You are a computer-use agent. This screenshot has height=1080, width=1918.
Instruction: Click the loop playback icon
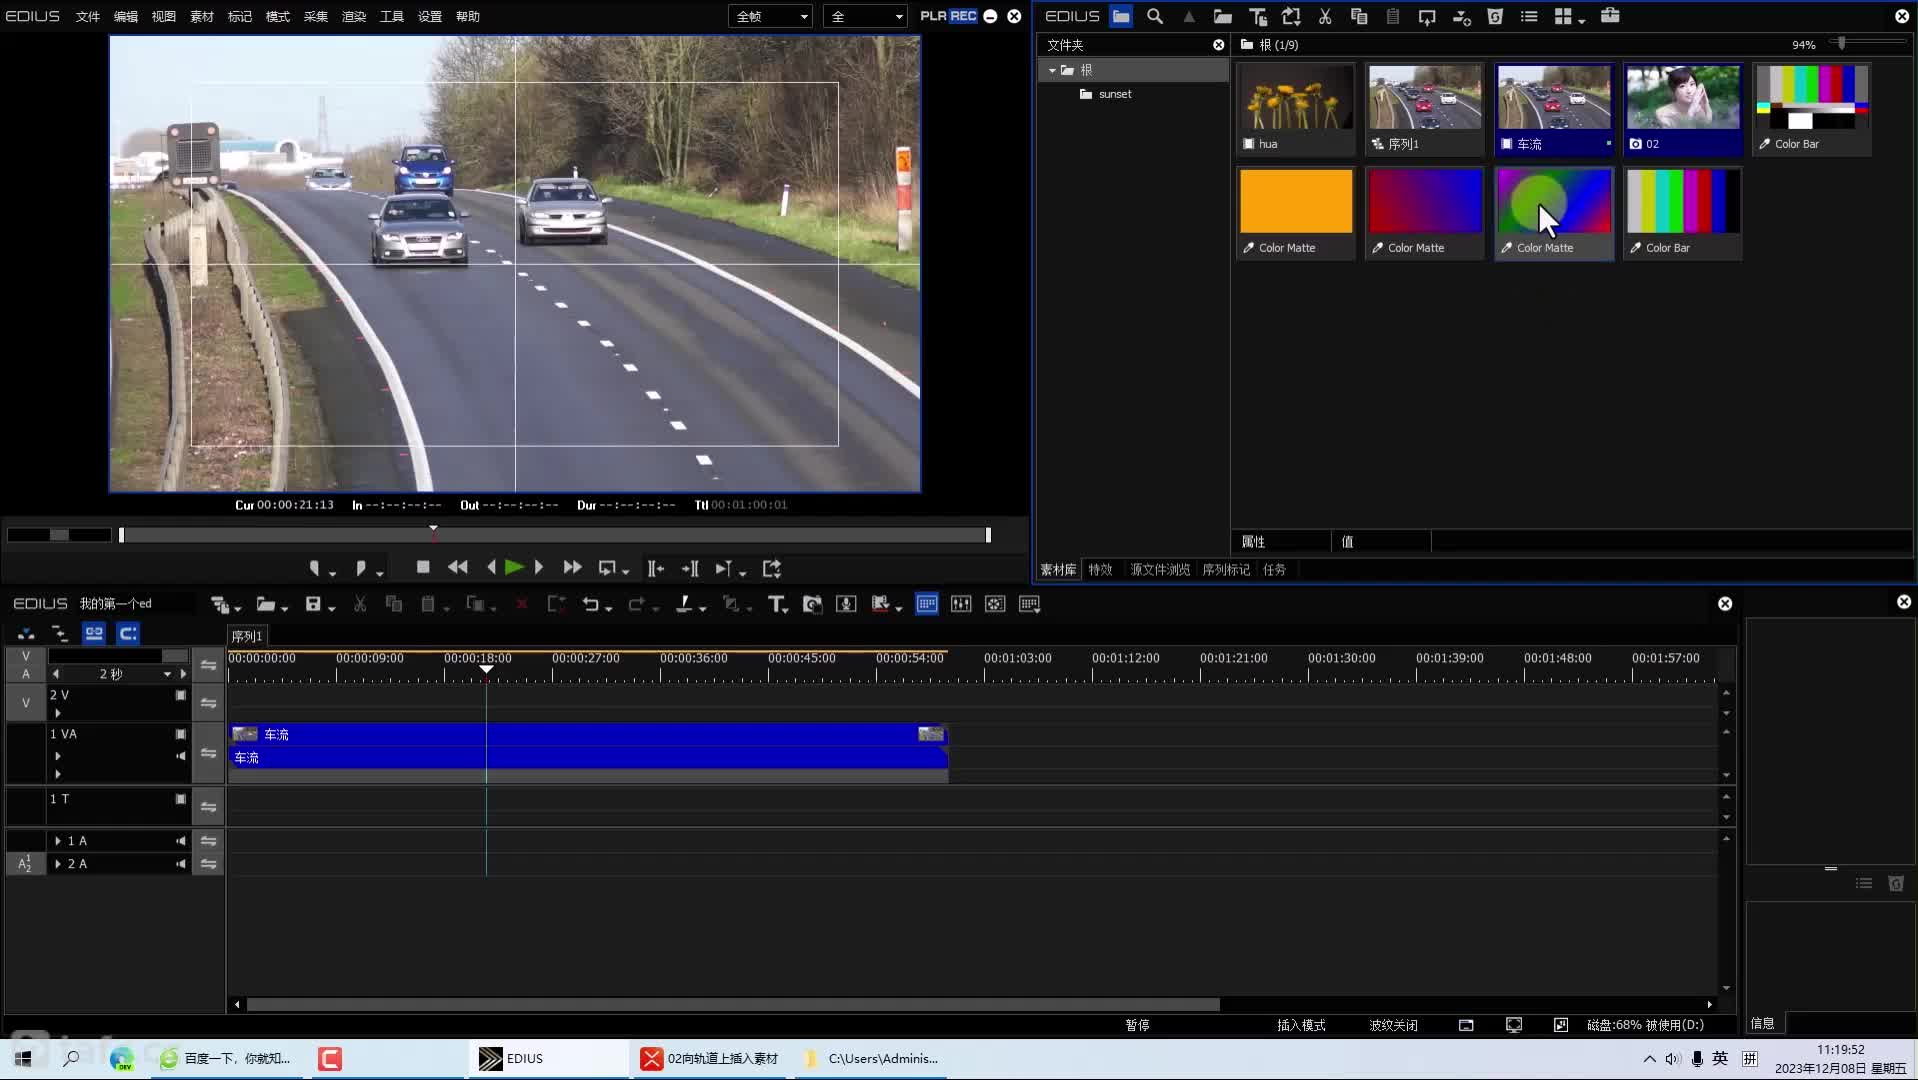tap(607, 568)
